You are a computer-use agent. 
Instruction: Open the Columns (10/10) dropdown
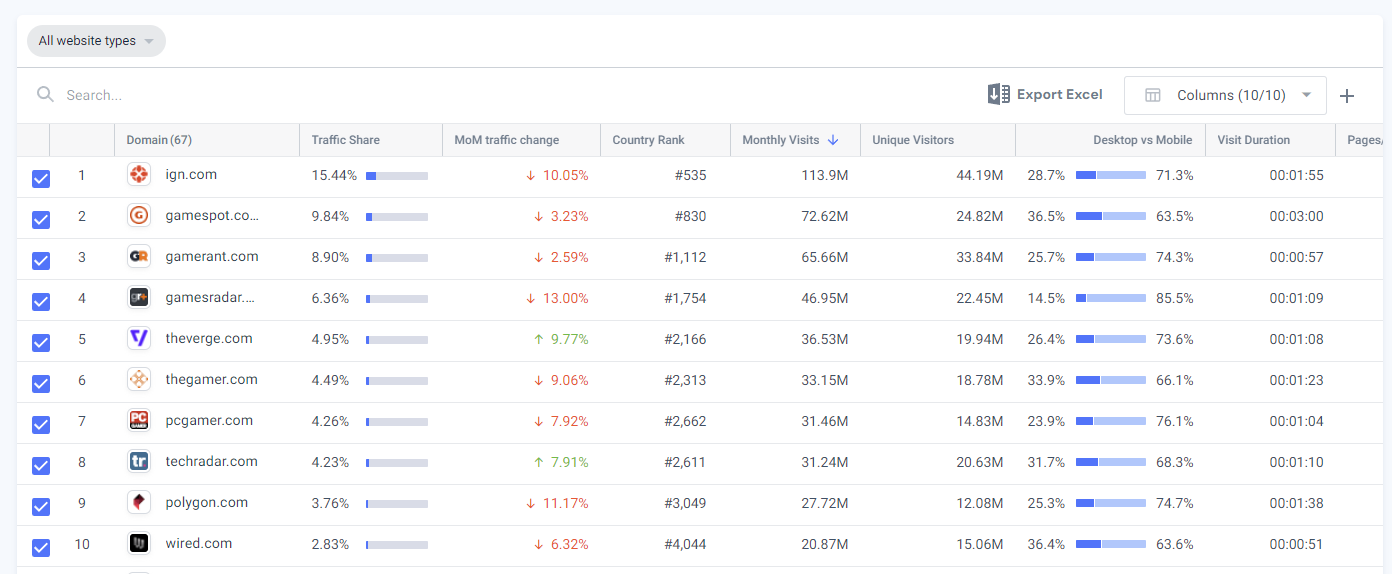coord(1225,95)
